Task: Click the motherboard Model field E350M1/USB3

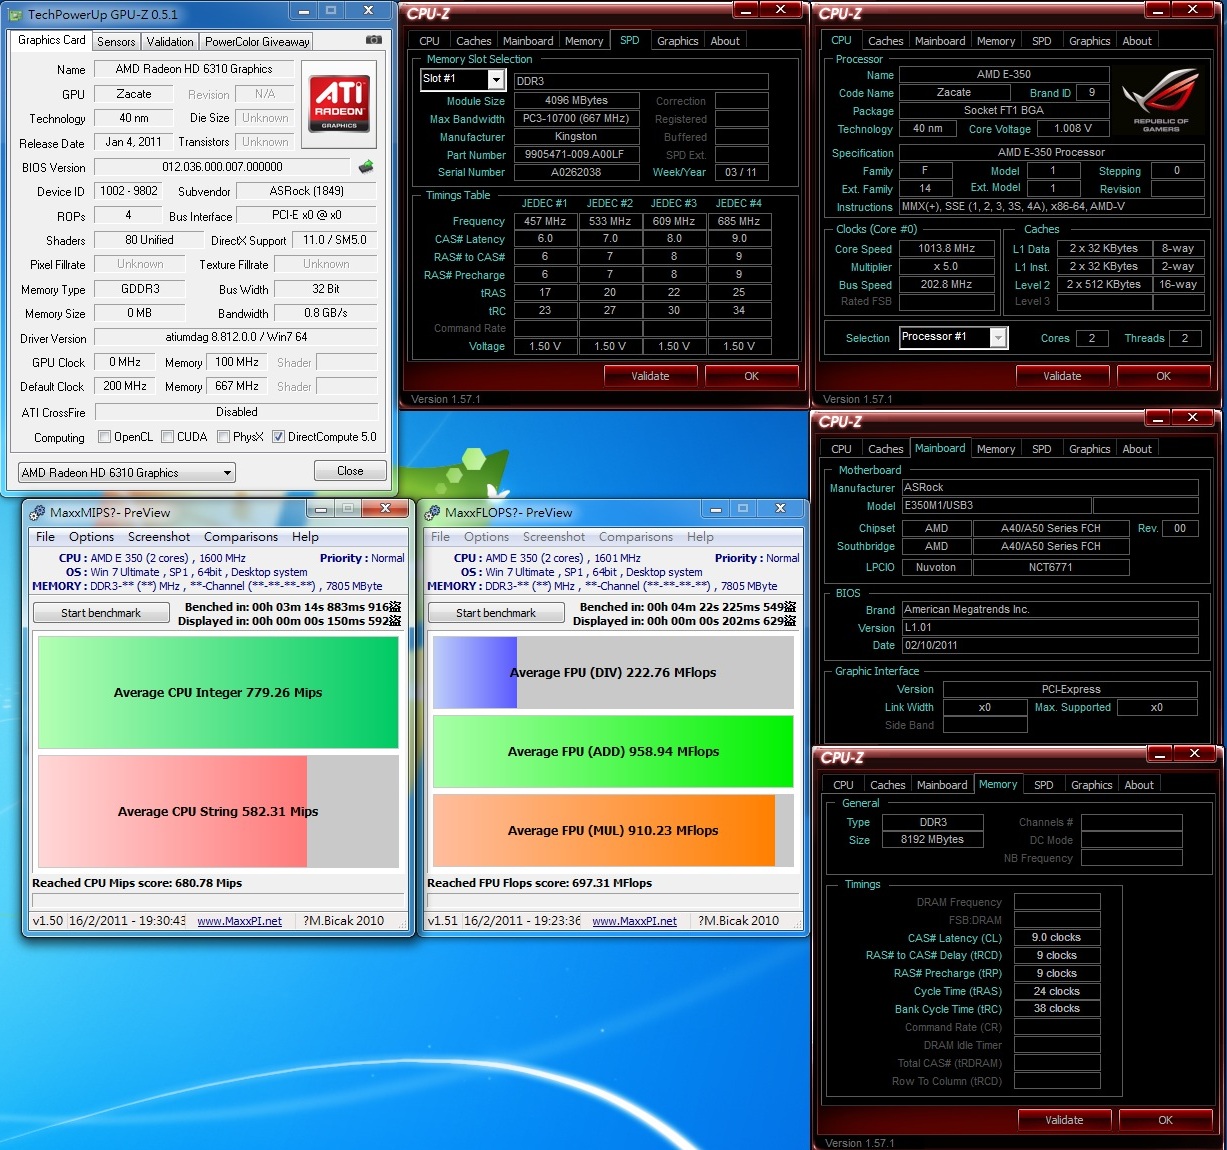Action: point(995,506)
